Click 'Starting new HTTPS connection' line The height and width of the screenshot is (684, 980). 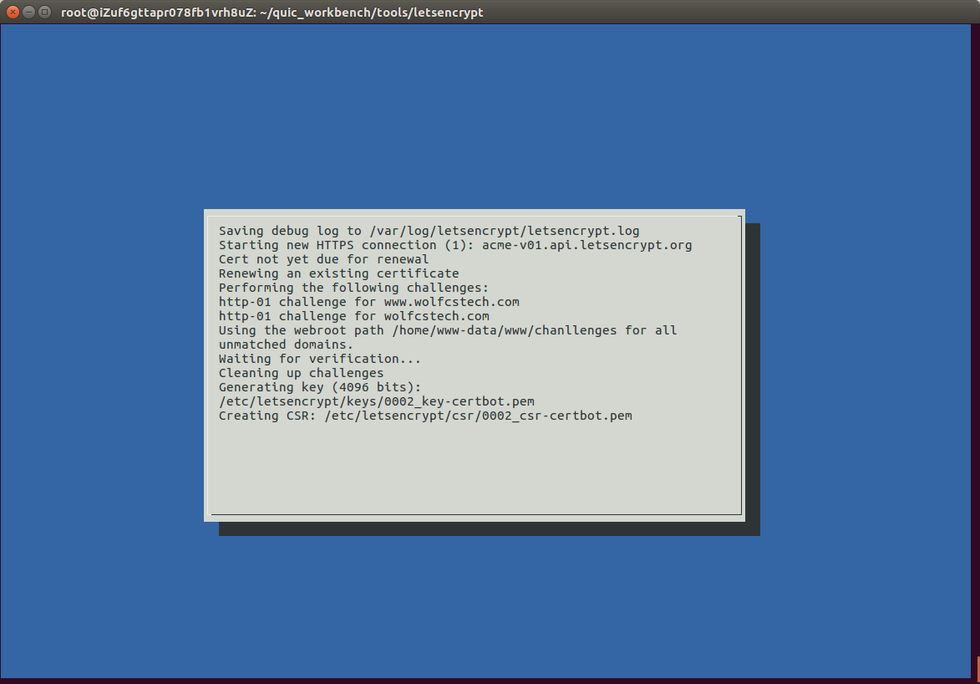(455, 245)
